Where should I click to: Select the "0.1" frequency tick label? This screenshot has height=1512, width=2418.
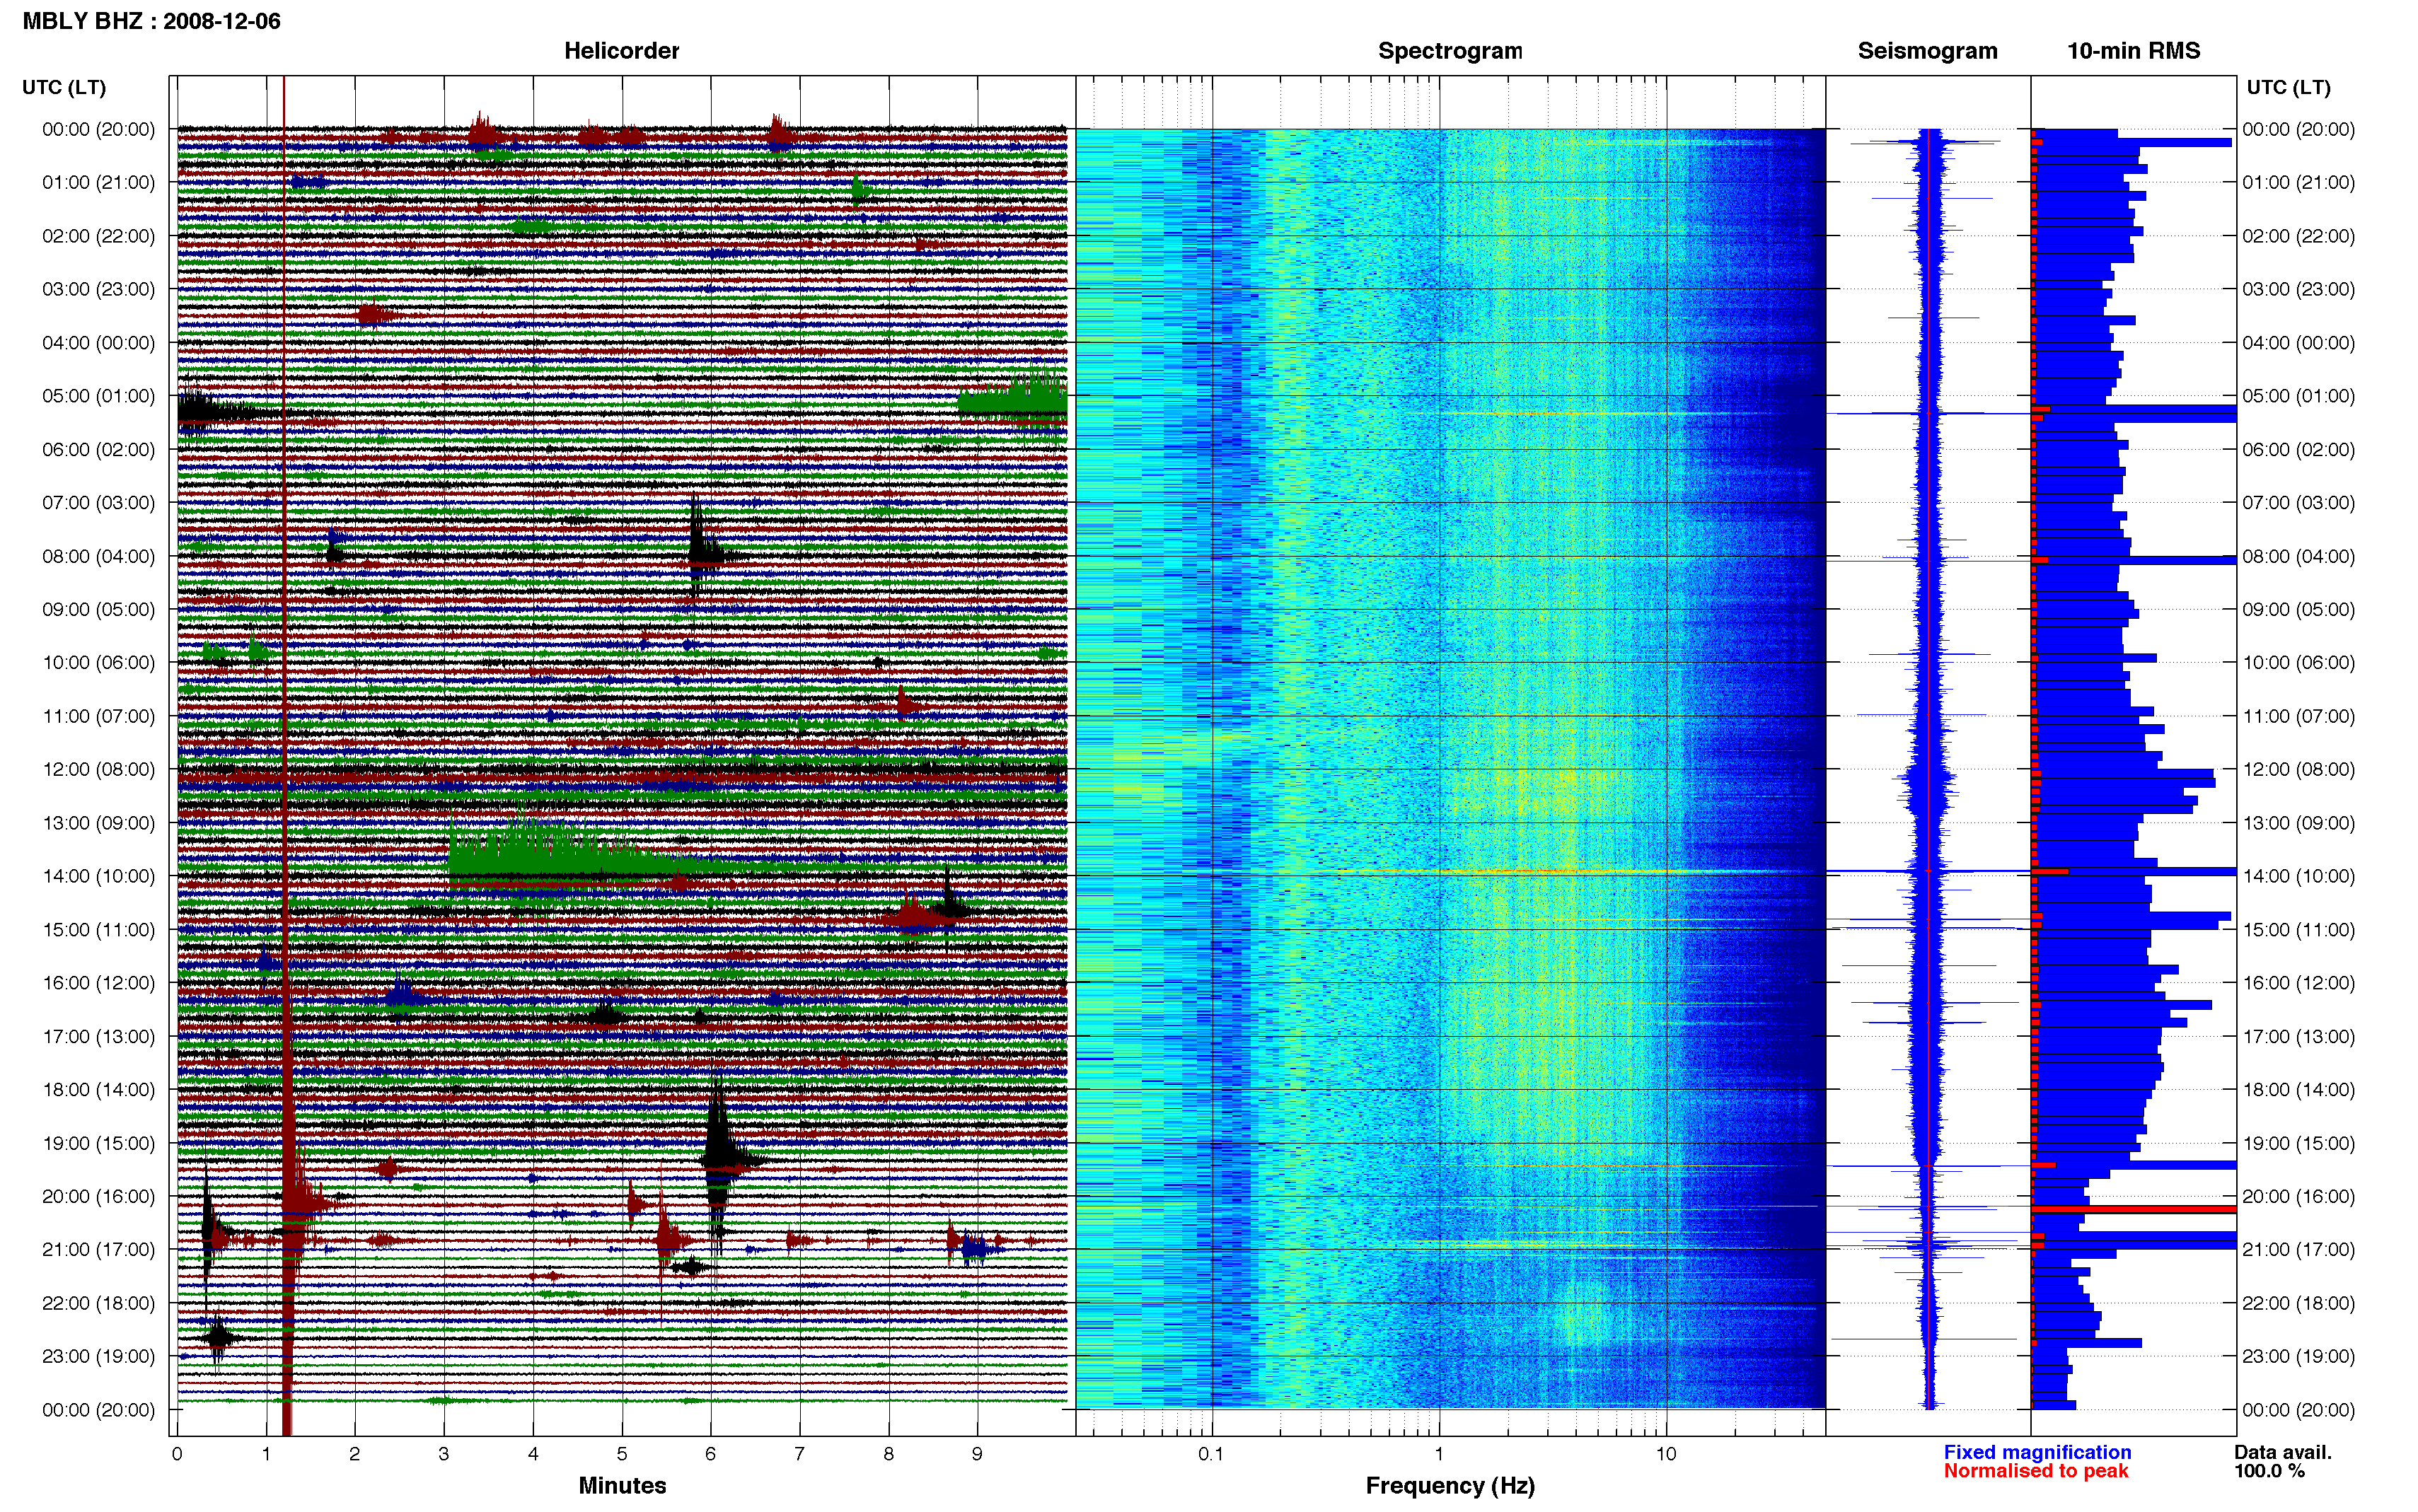point(1211,1454)
